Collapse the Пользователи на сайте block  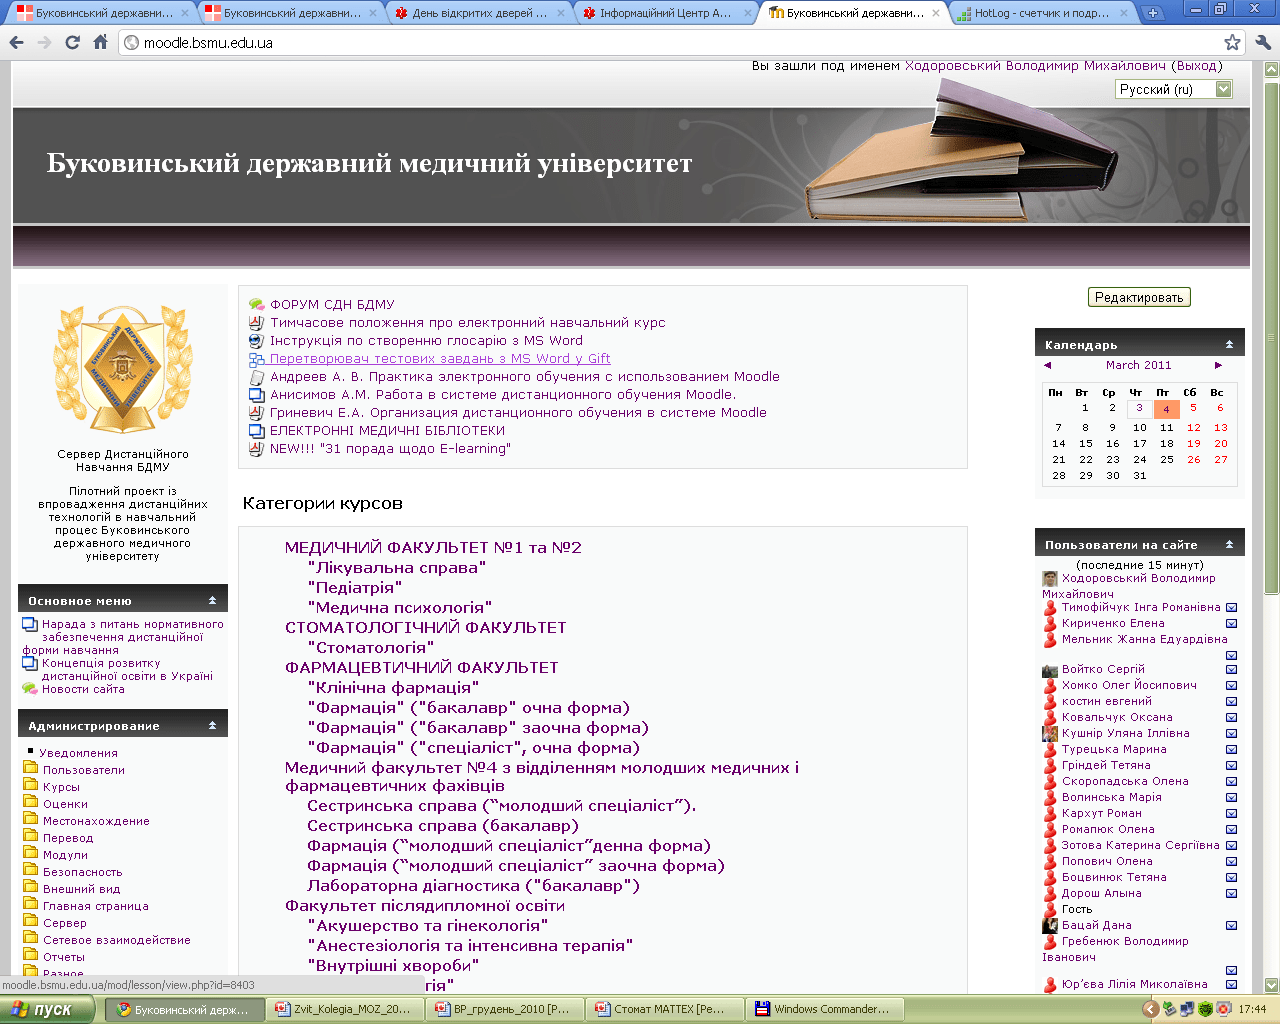(1229, 545)
